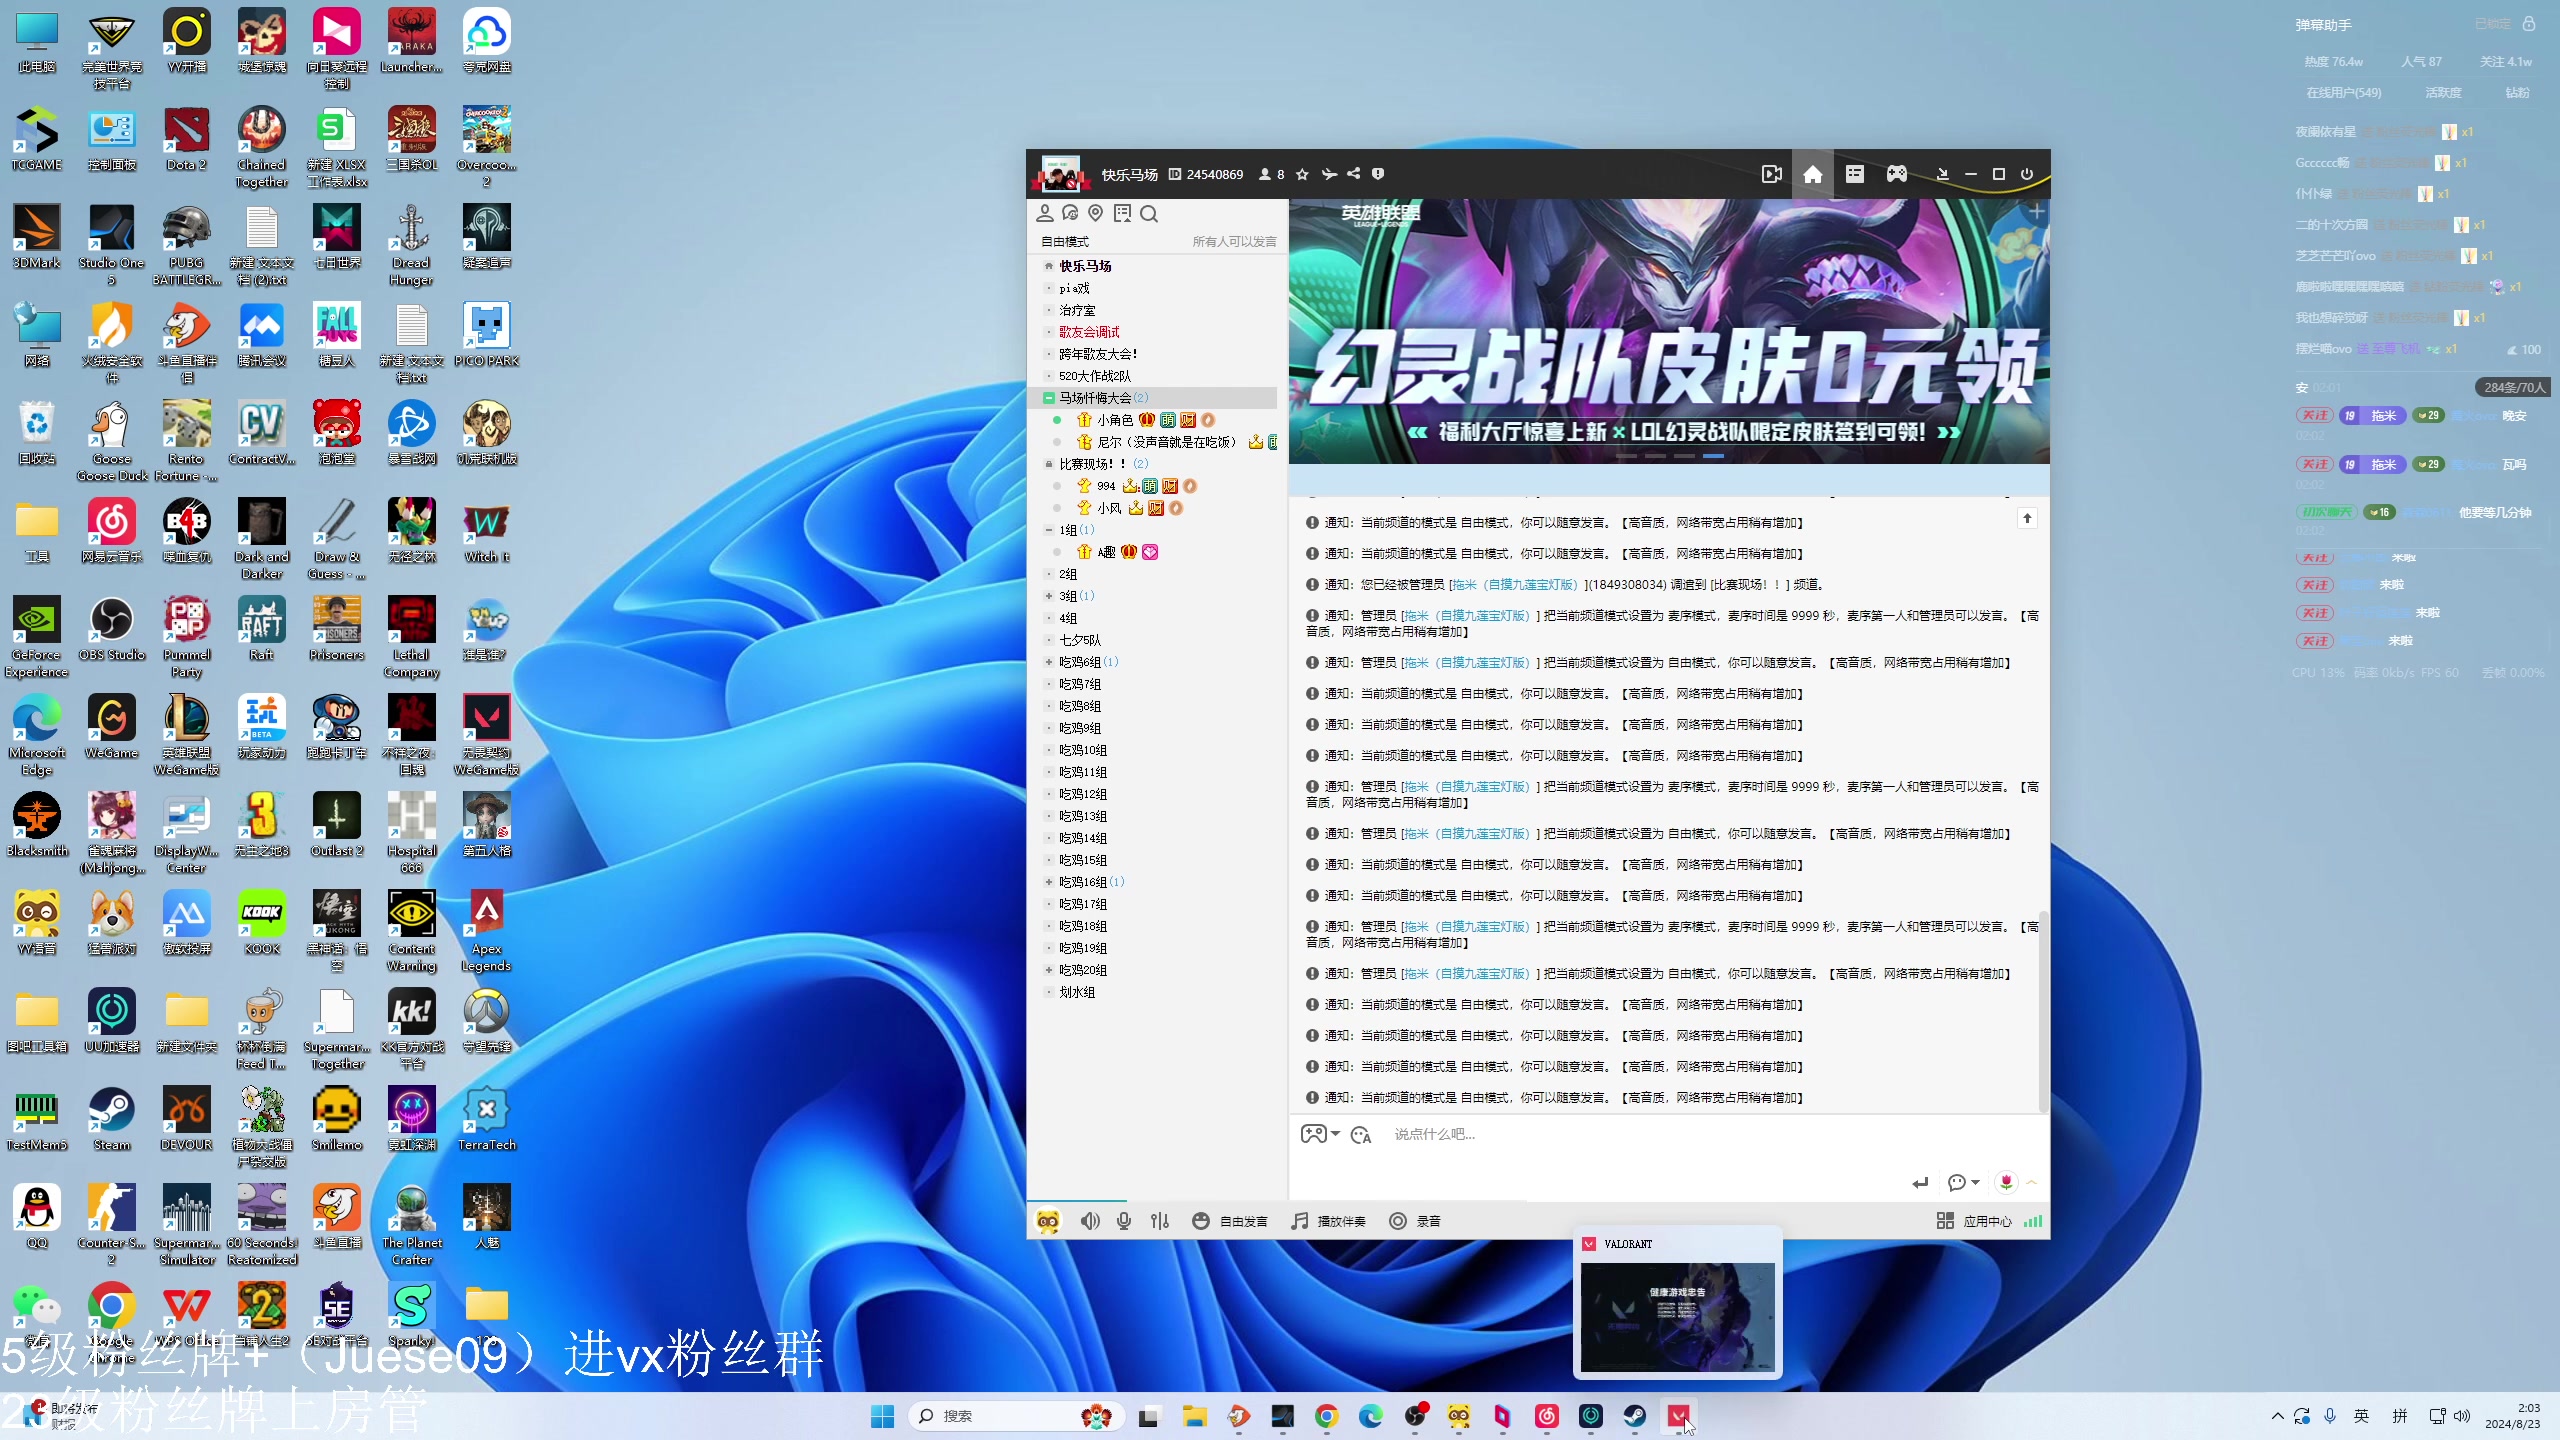Click the screen sharing icon in top bar
The width and height of the screenshot is (2560, 1440).
[1772, 172]
